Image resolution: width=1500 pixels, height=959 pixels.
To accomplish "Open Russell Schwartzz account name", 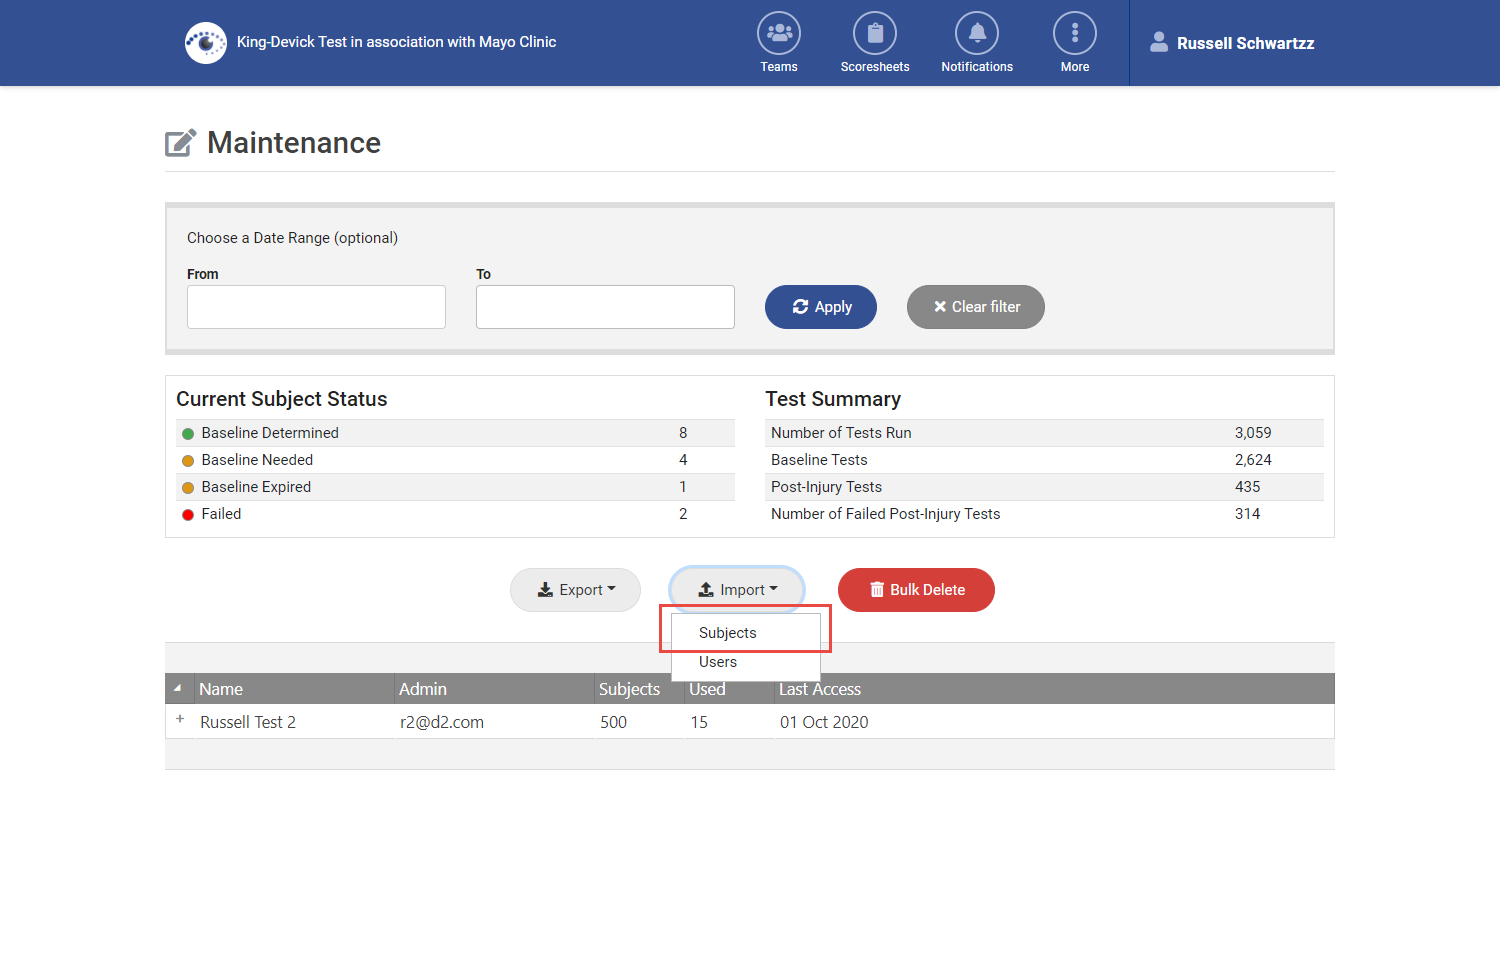I will tap(1245, 43).
